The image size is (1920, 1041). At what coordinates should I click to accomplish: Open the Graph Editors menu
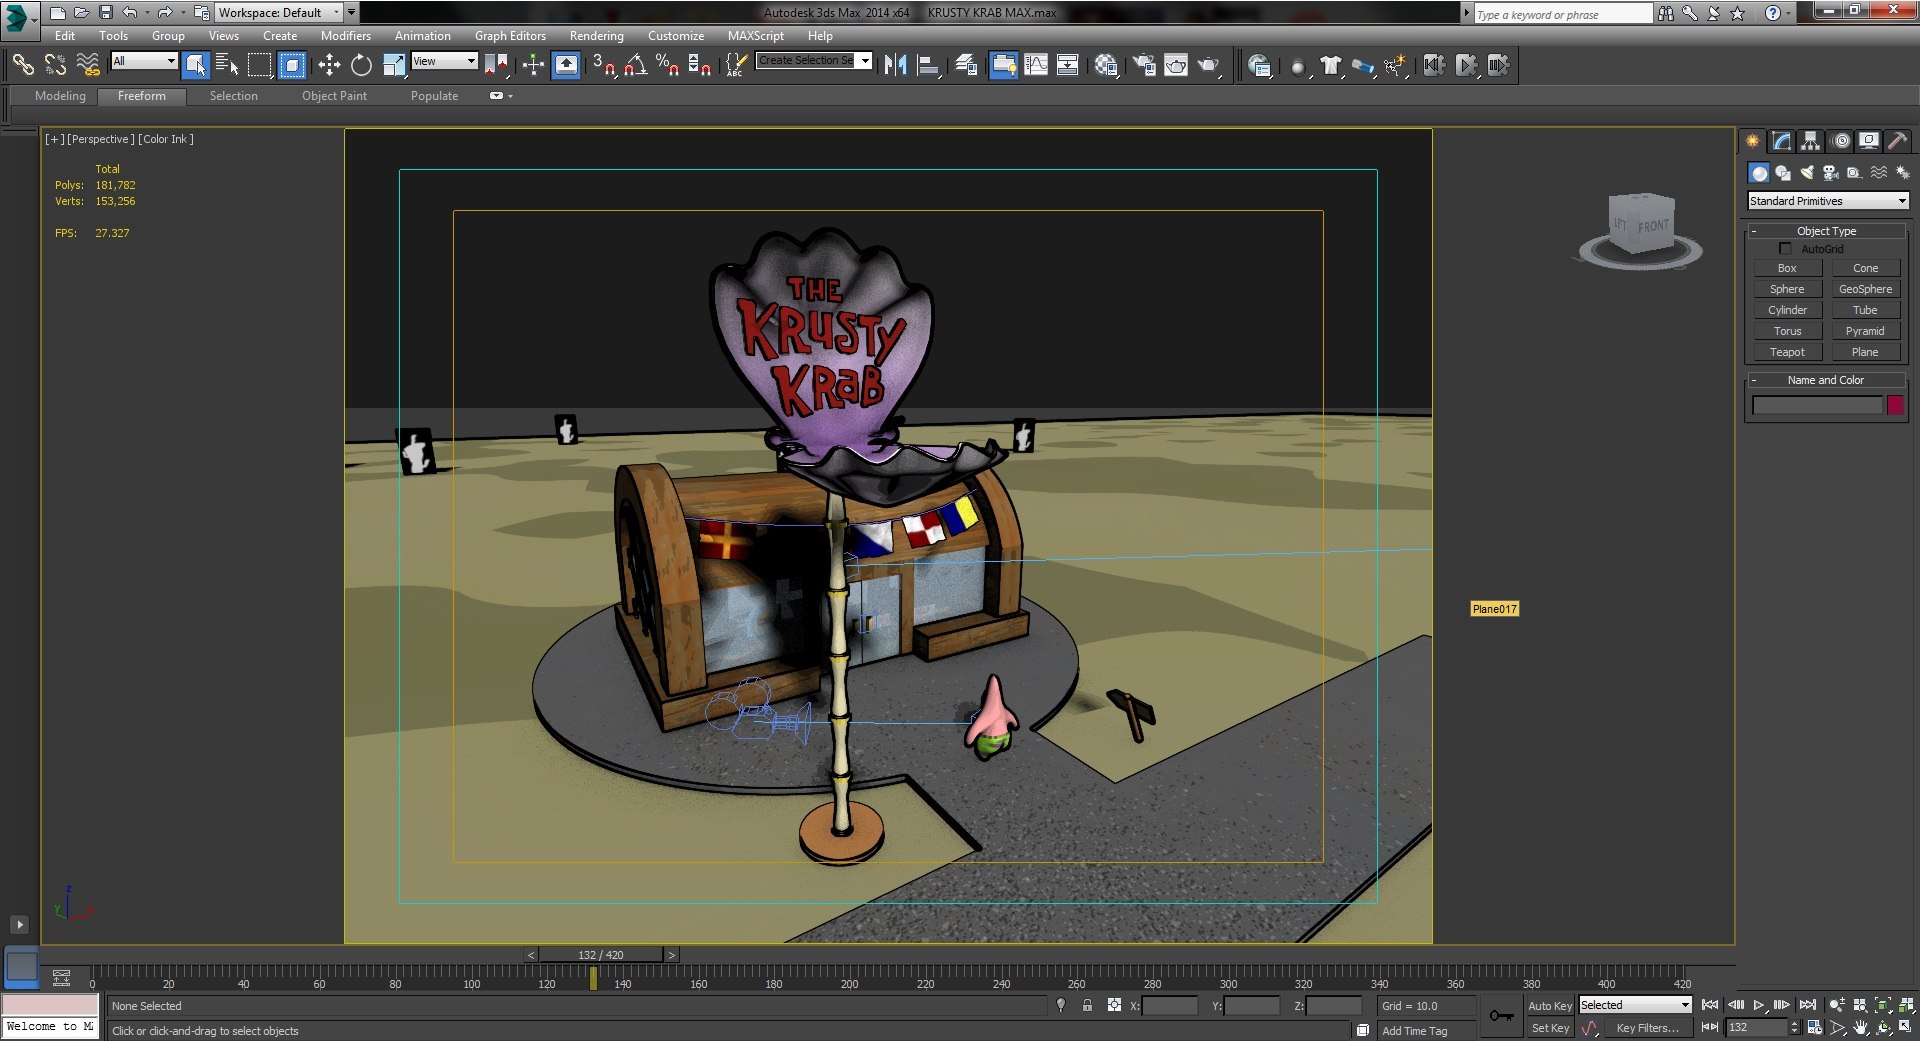(x=510, y=35)
